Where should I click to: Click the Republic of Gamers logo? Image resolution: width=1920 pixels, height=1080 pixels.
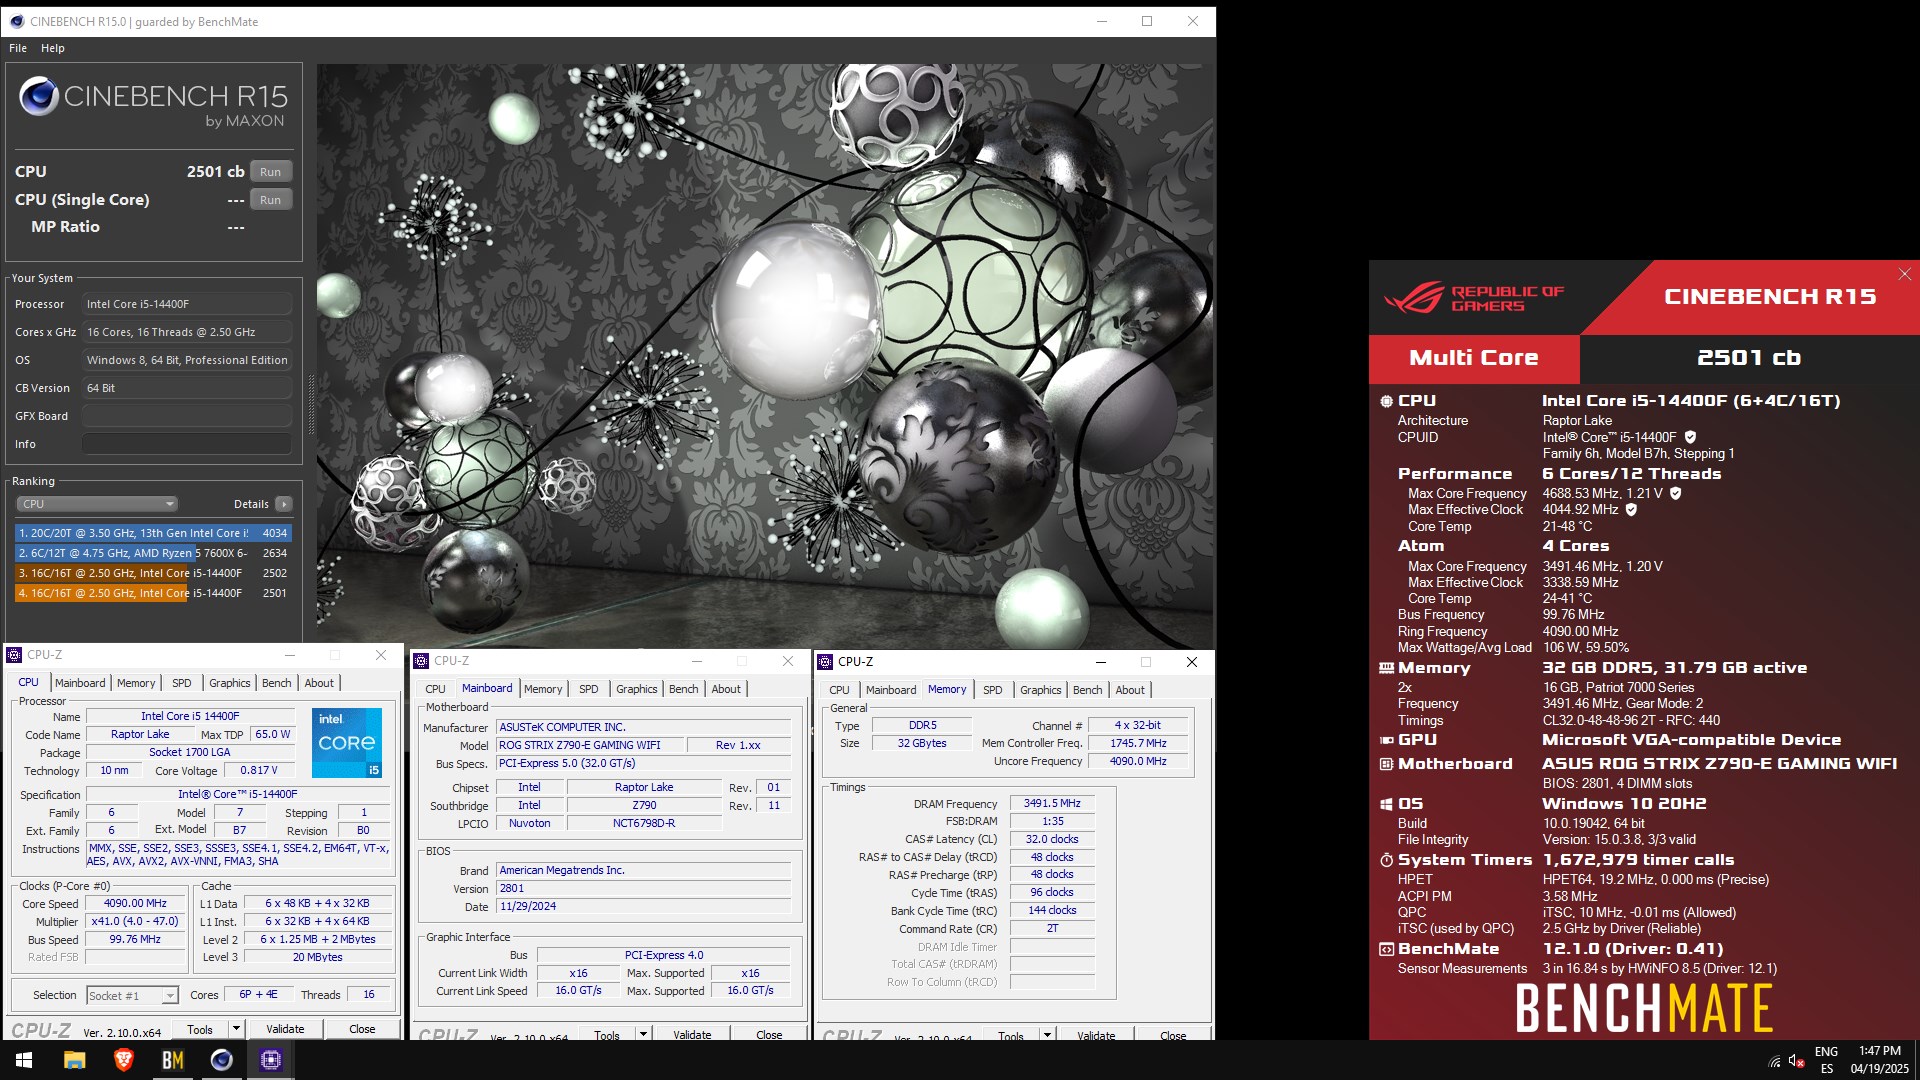click(x=1473, y=297)
